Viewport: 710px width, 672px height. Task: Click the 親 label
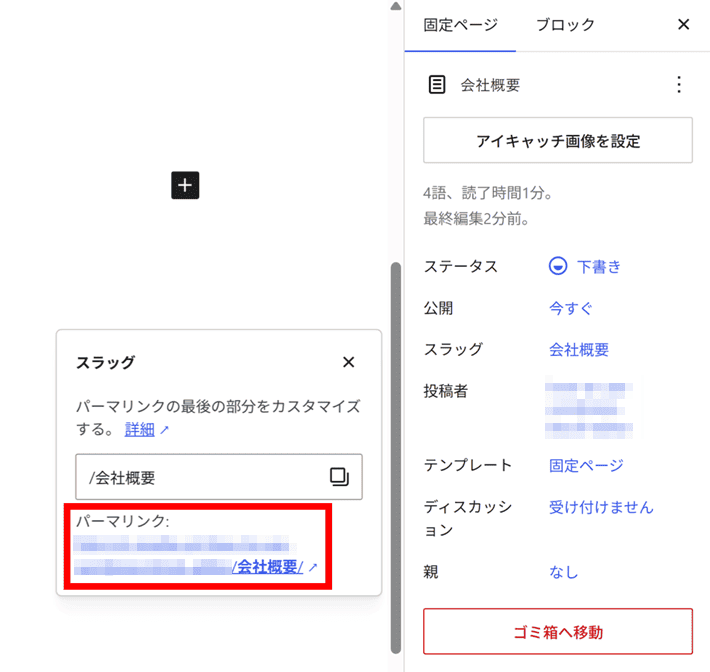click(431, 572)
